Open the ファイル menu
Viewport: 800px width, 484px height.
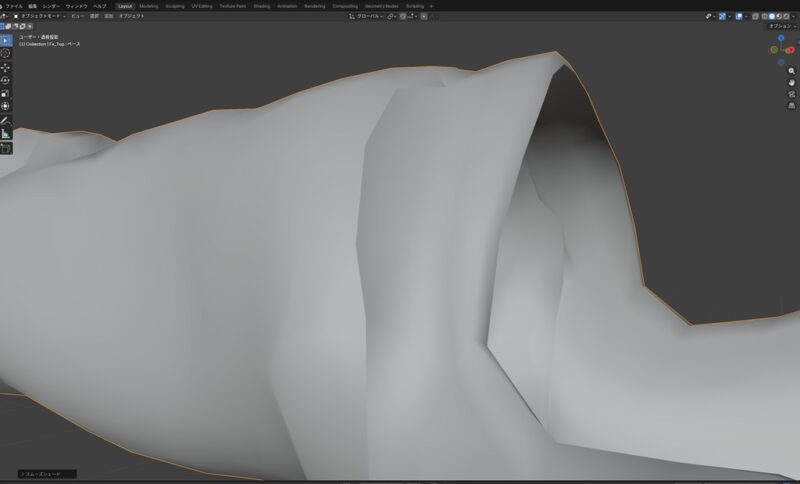point(14,6)
